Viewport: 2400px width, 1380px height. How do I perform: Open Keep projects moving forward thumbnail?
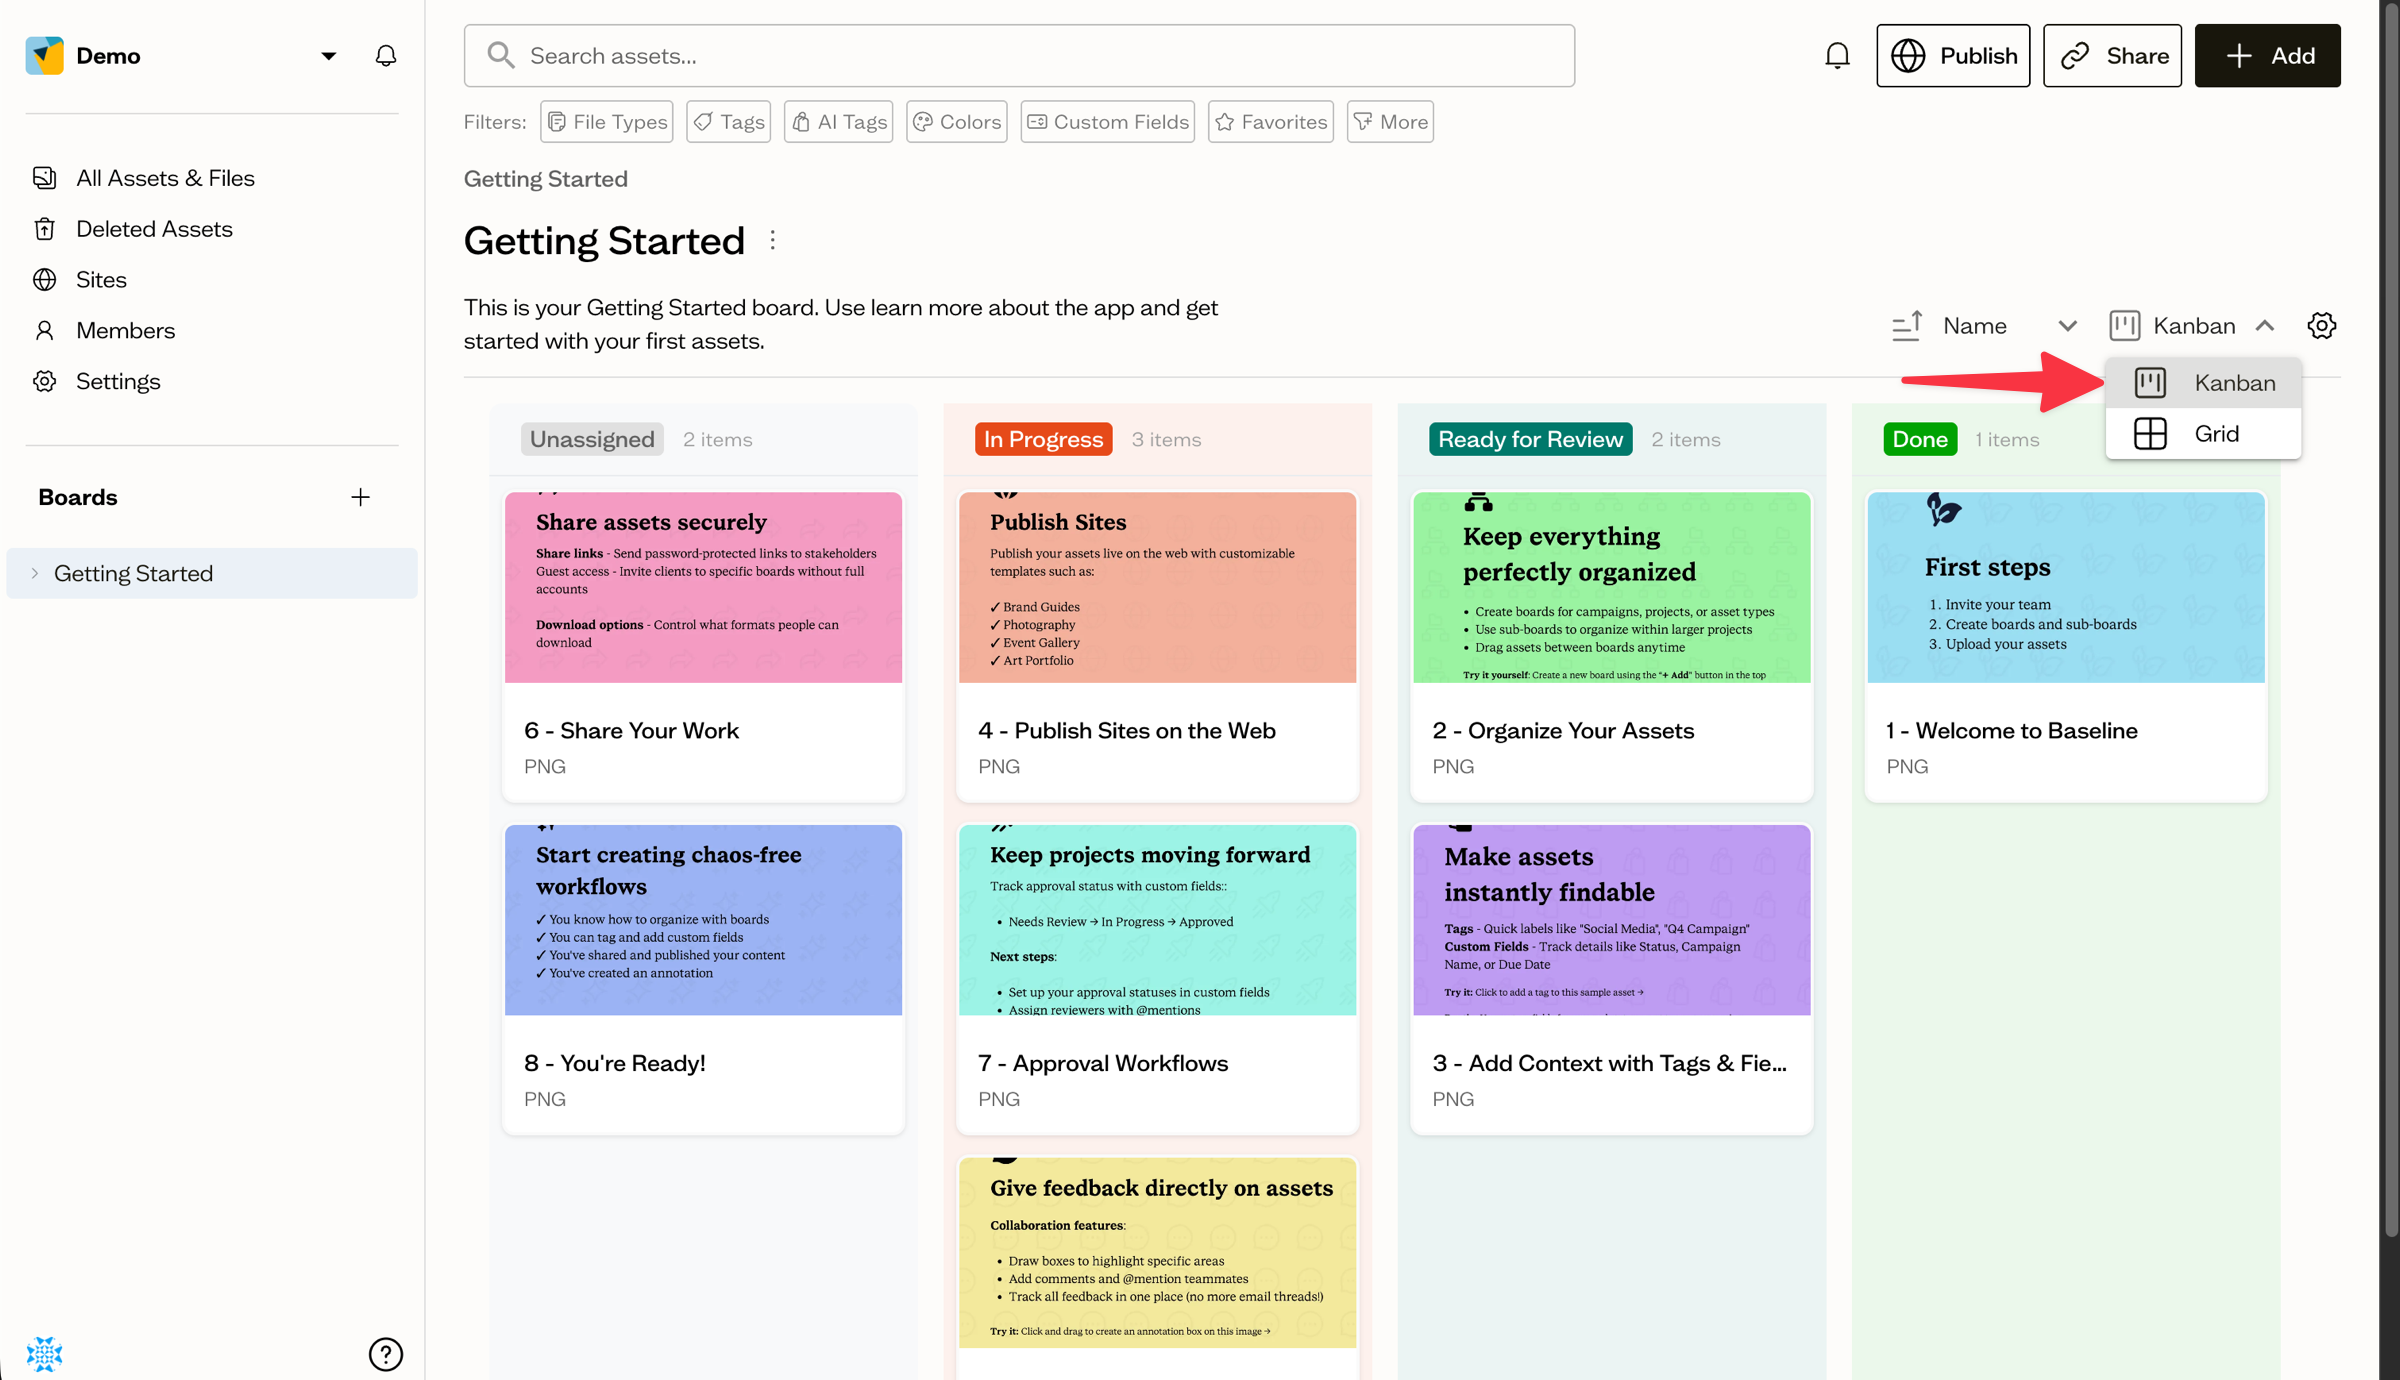point(1157,920)
